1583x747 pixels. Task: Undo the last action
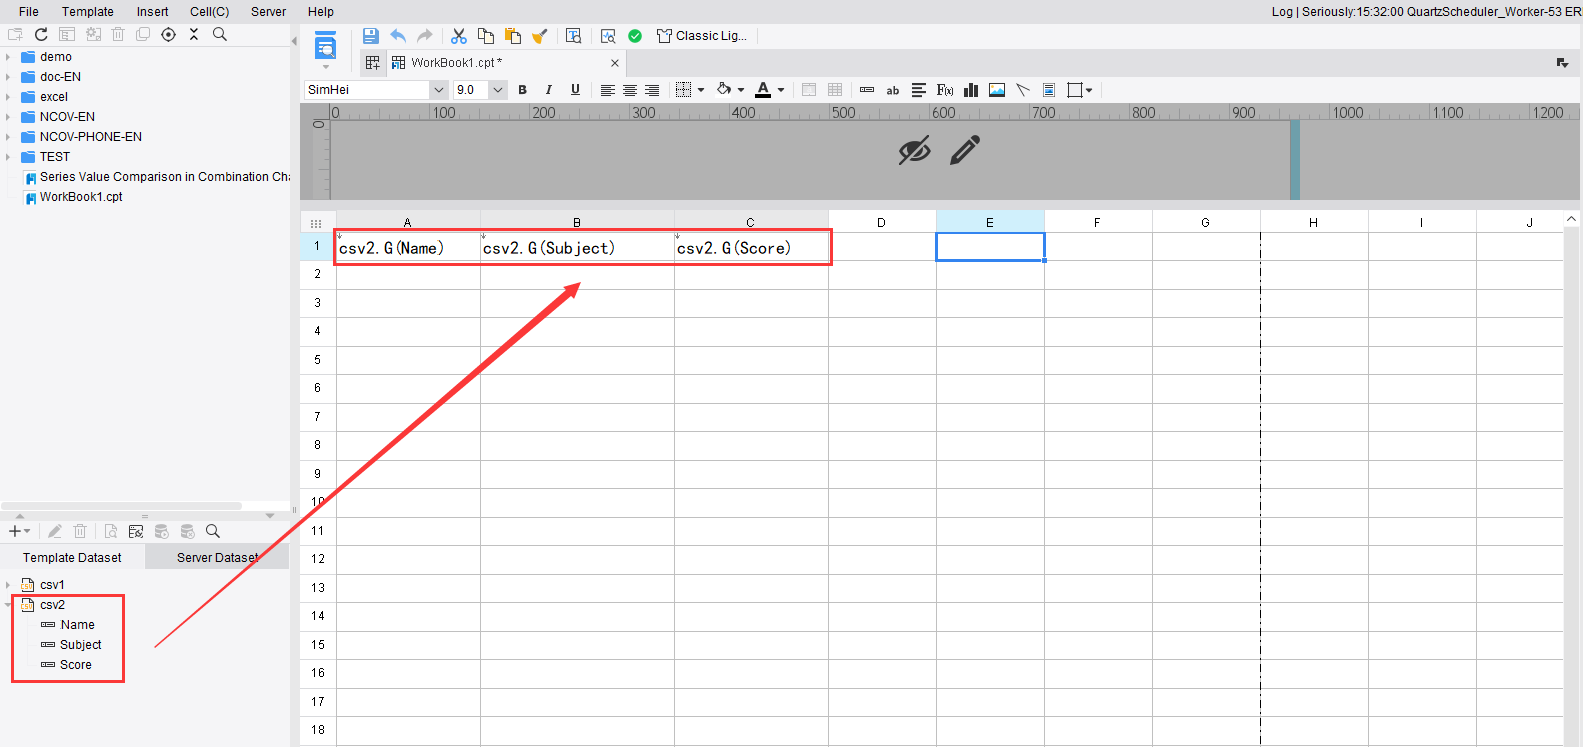(x=398, y=36)
